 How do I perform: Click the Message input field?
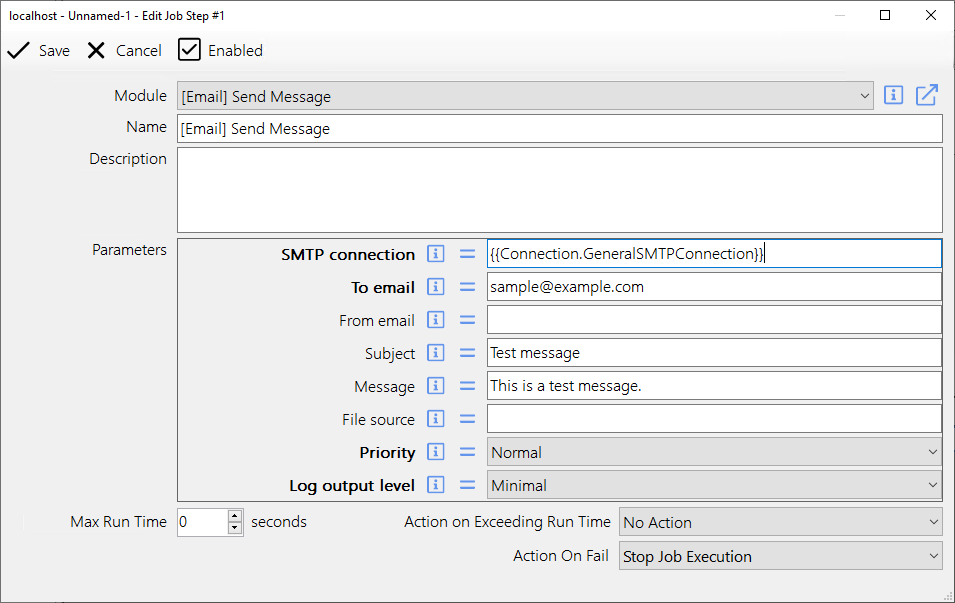point(714,386)
